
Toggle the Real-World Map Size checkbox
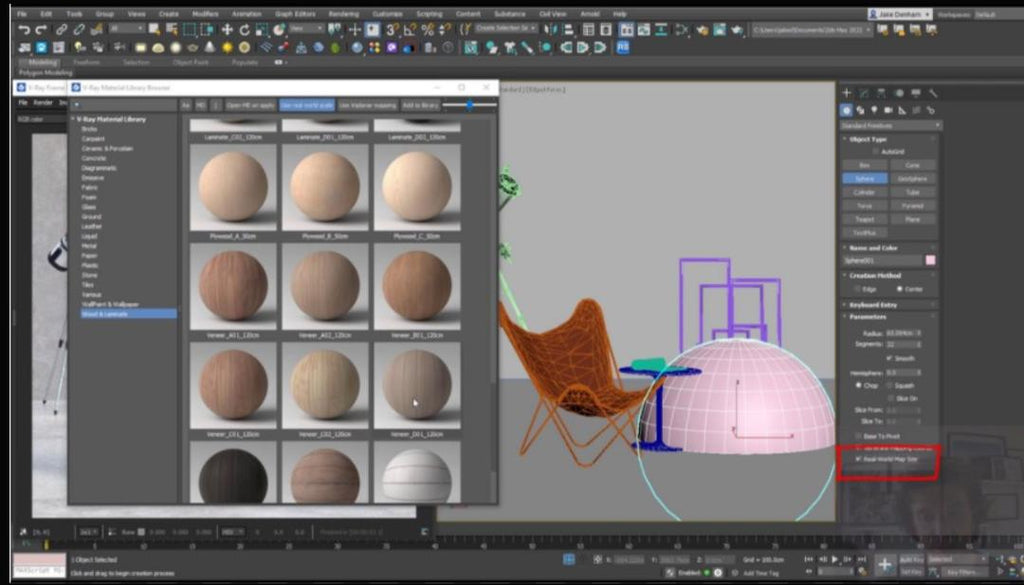pos(858,459)
